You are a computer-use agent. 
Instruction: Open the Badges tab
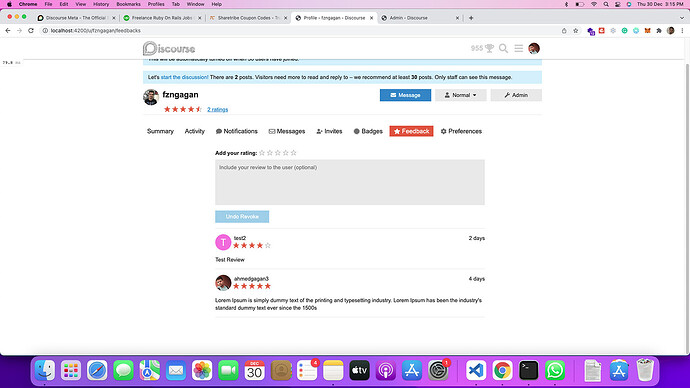(368, 131)
